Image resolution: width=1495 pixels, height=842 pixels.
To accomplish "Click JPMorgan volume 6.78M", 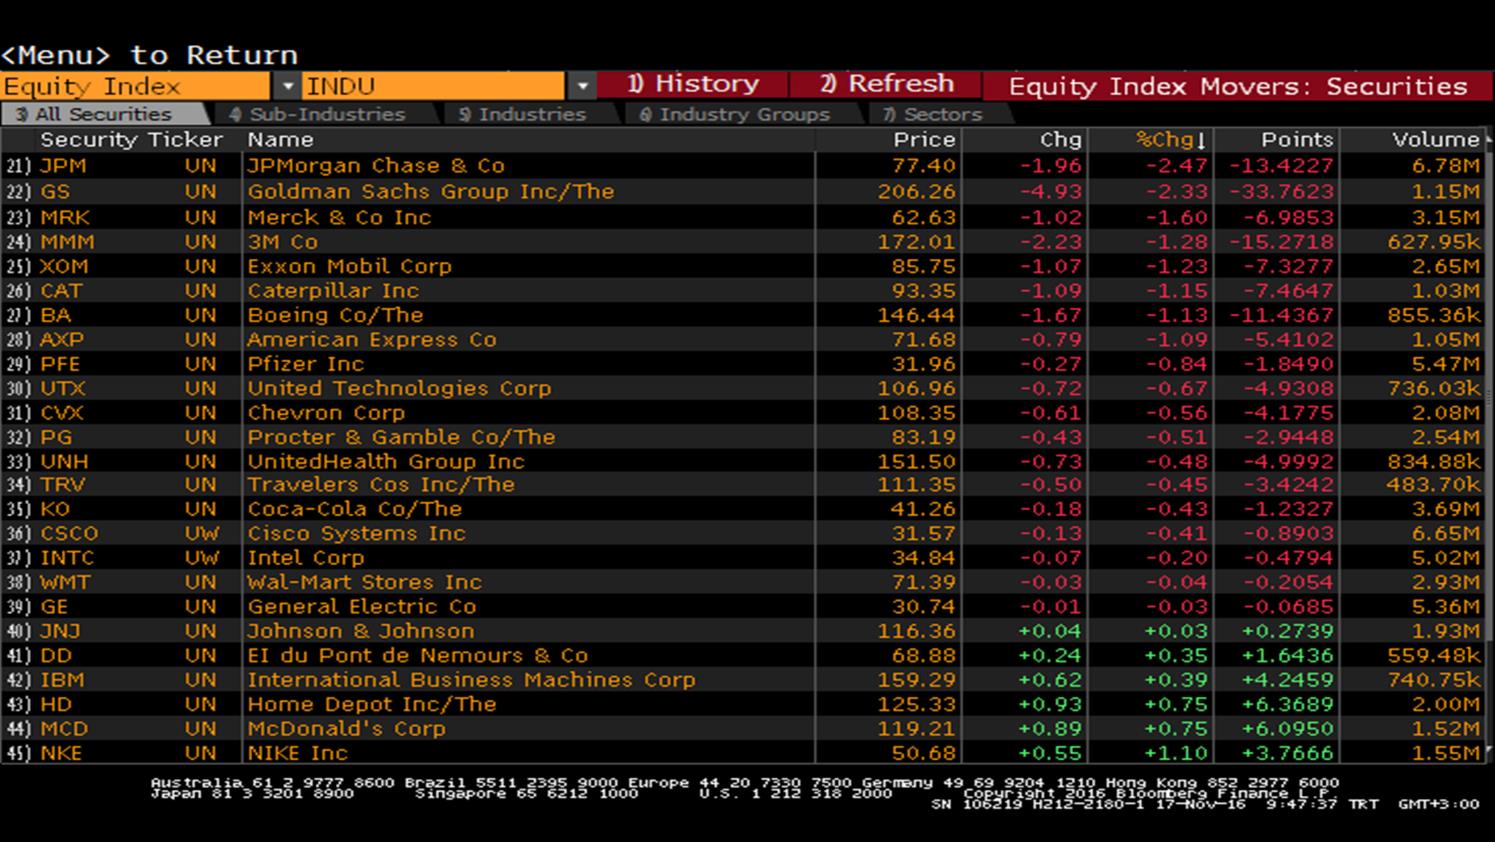I will [x=1446, y=166].
